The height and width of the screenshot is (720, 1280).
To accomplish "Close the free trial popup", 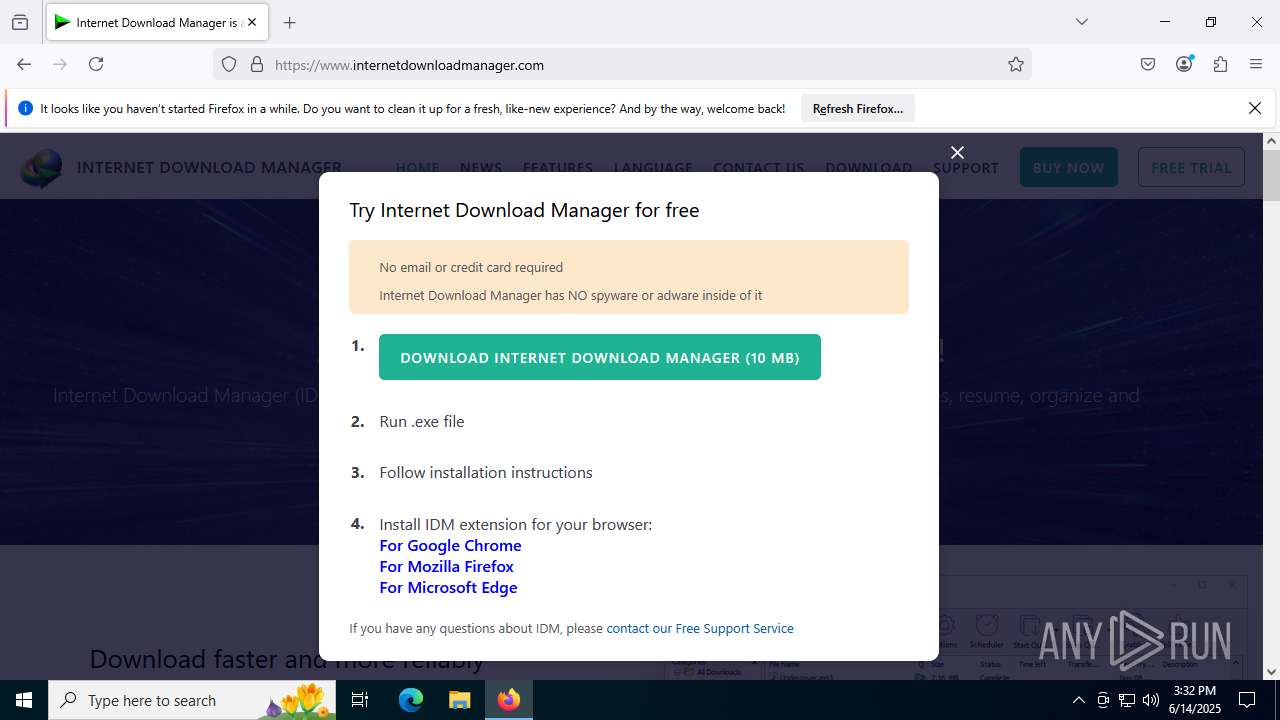I will pos(957,152).
